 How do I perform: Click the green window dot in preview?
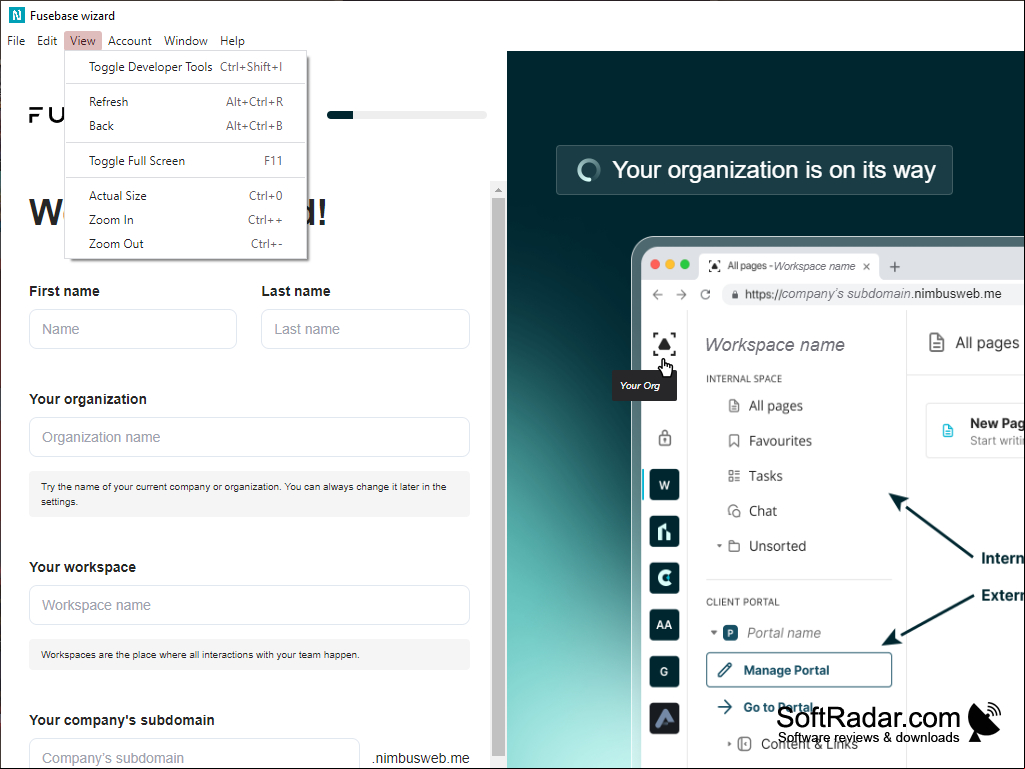(x=684, y=265)
